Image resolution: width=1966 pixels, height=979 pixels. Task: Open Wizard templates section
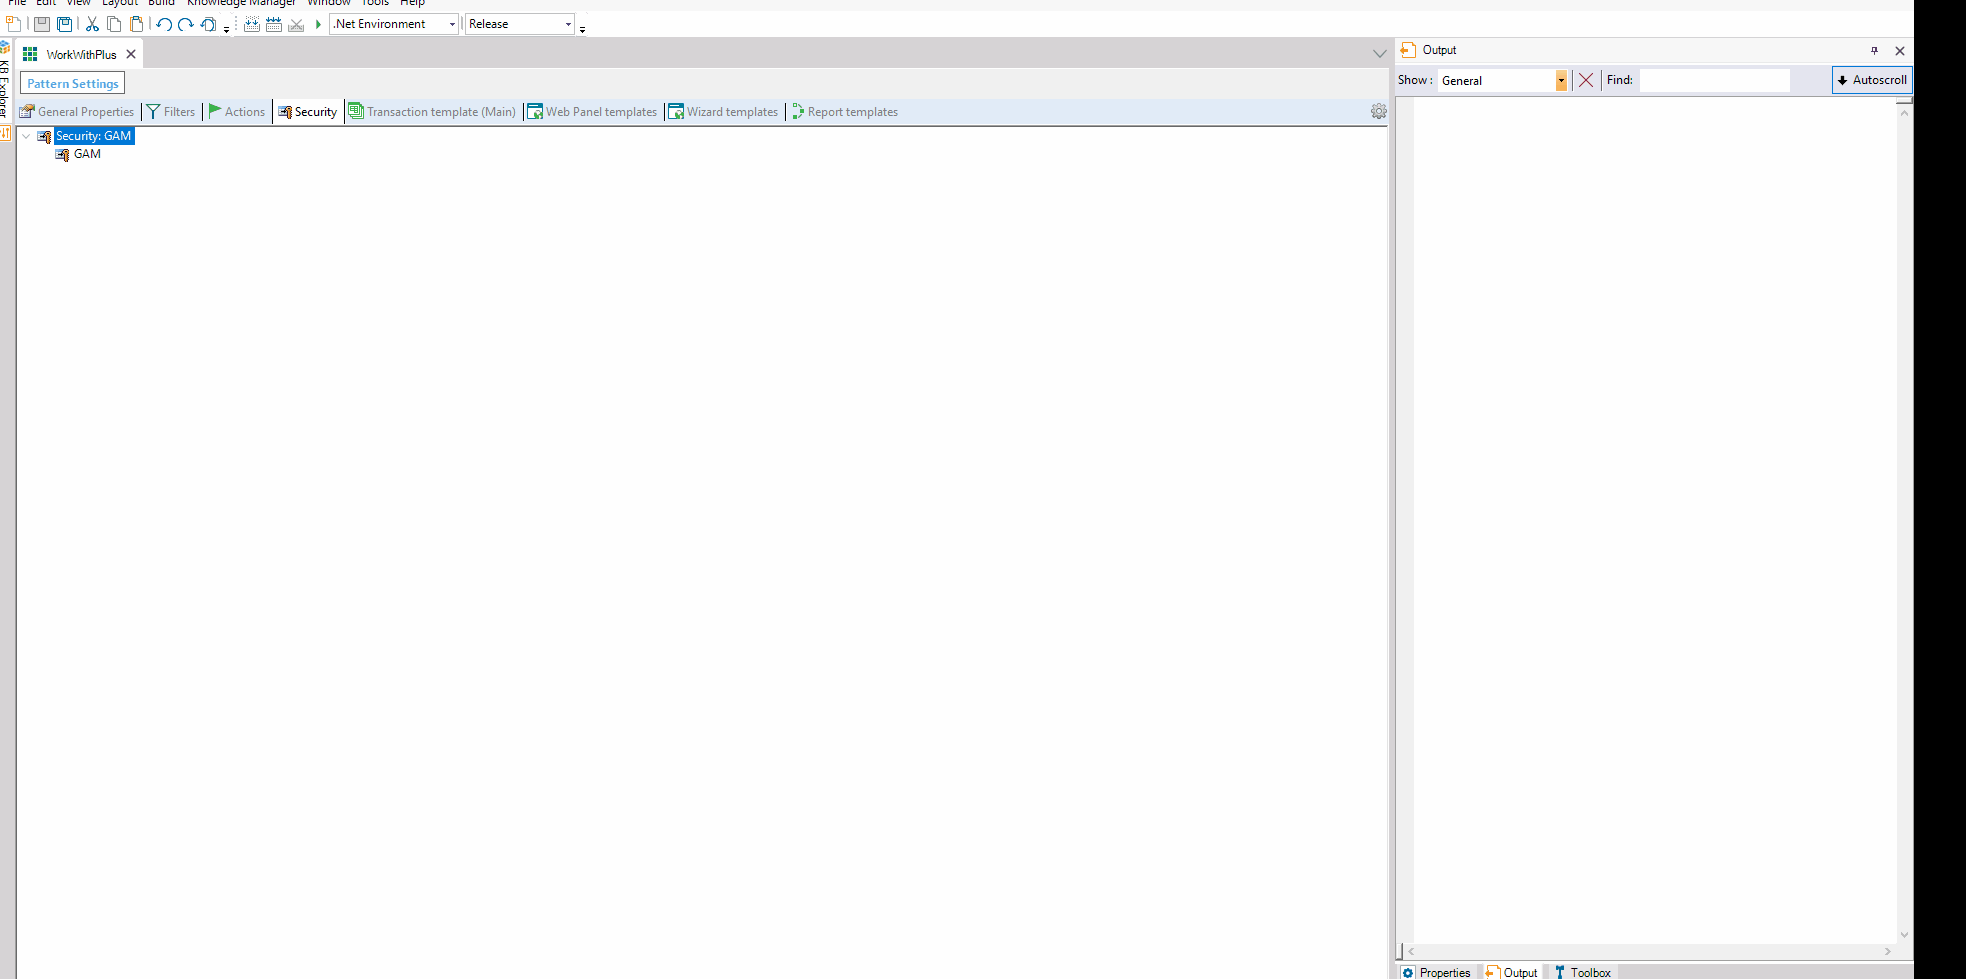[x=723, y=112]
